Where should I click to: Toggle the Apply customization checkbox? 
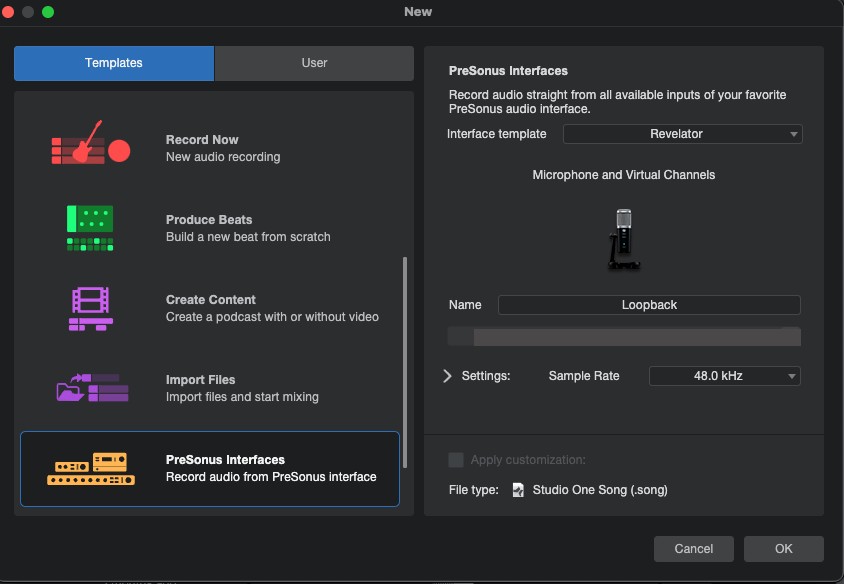[x=456, y=460]
